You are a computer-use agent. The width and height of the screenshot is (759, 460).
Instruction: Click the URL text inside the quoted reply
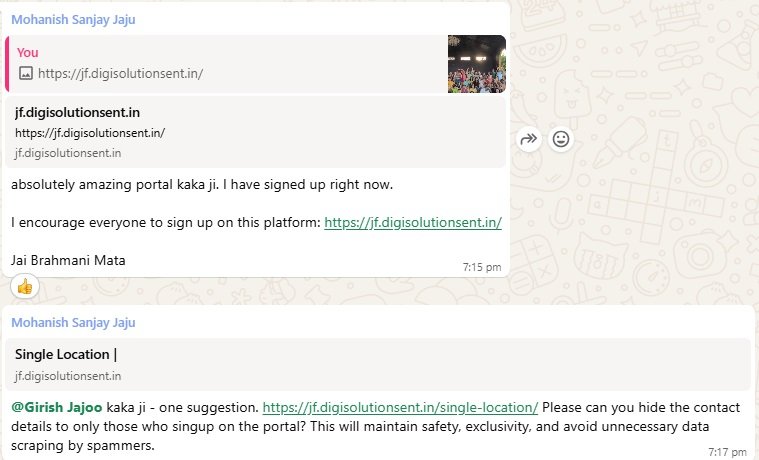[120, 73]
